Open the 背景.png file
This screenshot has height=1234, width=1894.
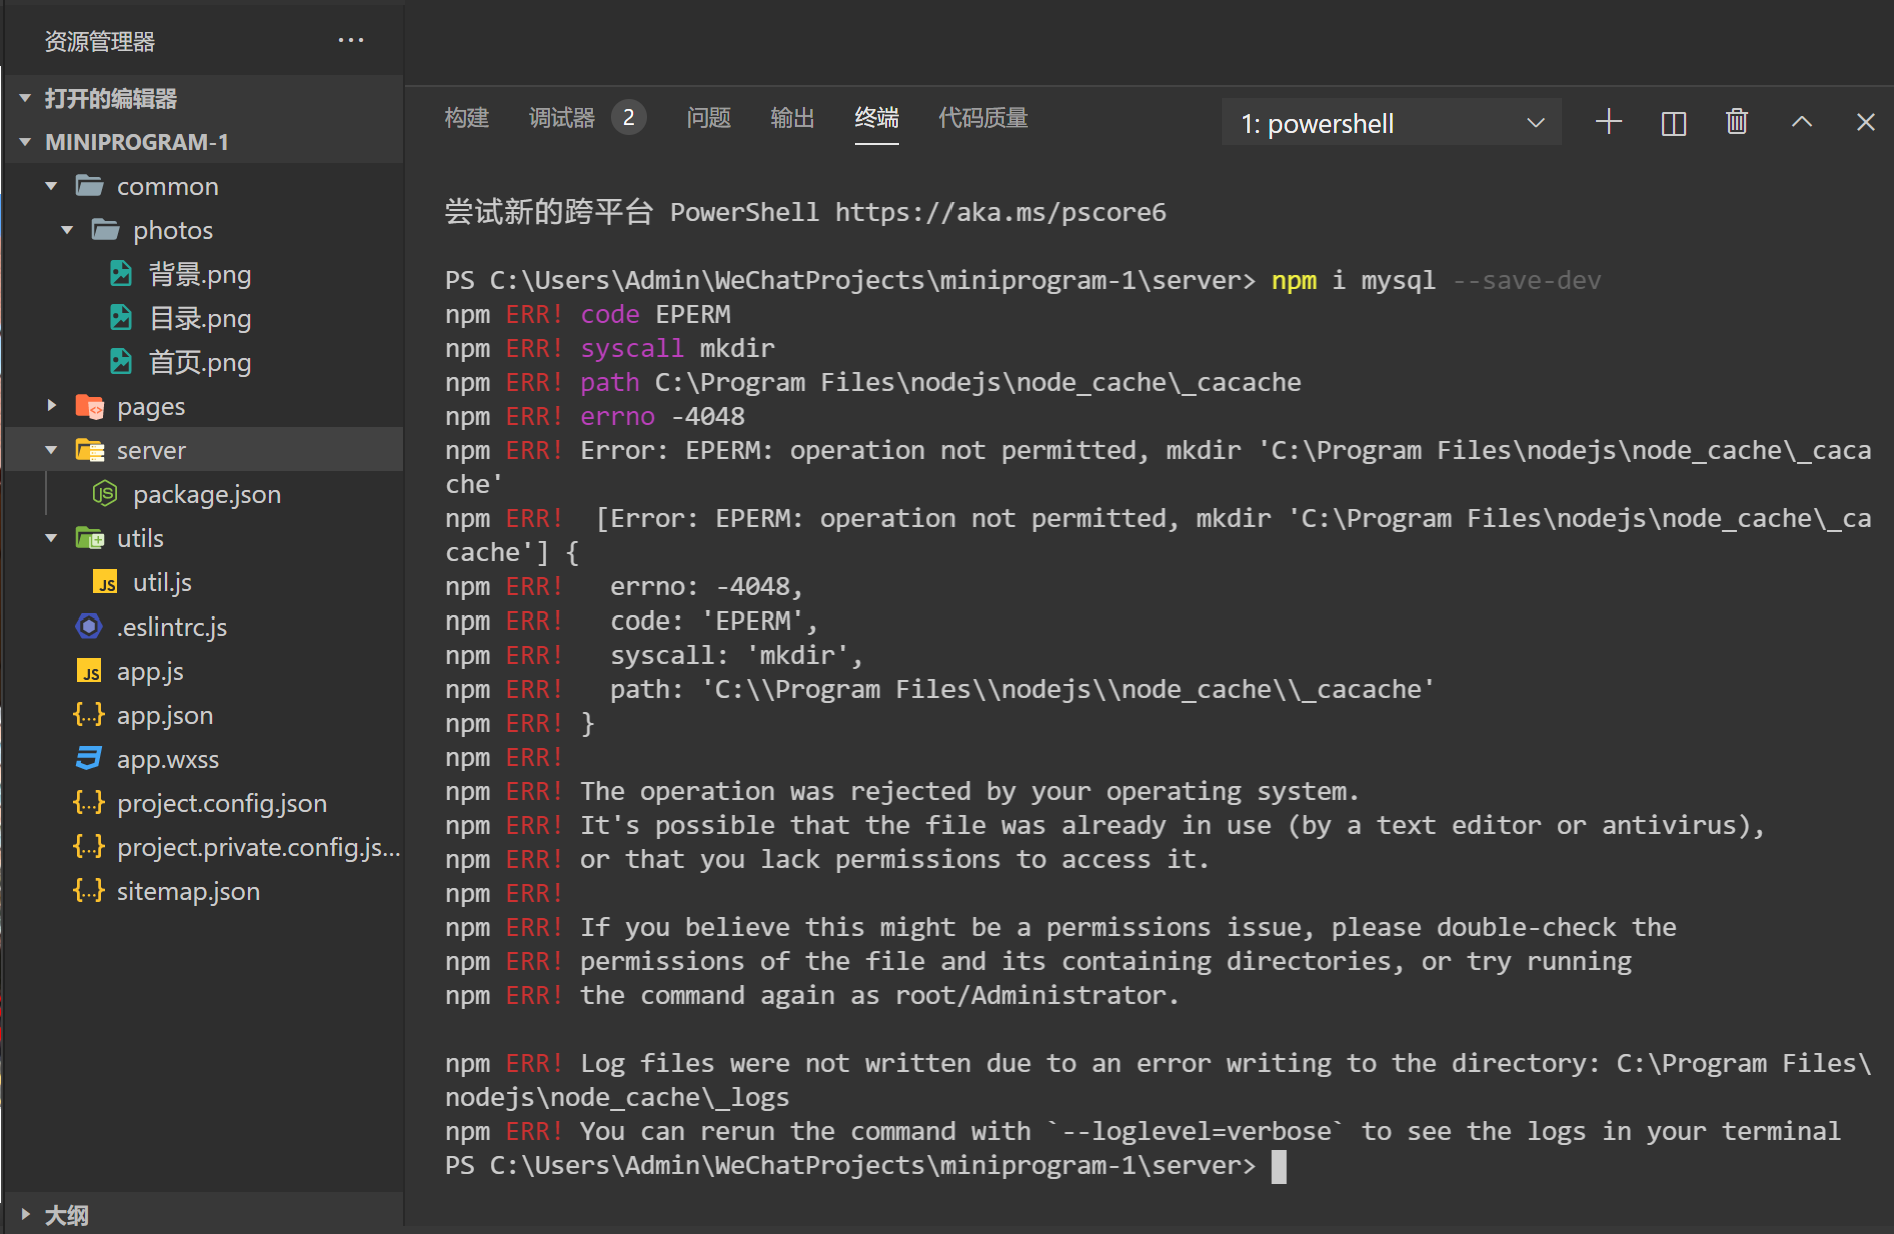(x=200, y=274)
